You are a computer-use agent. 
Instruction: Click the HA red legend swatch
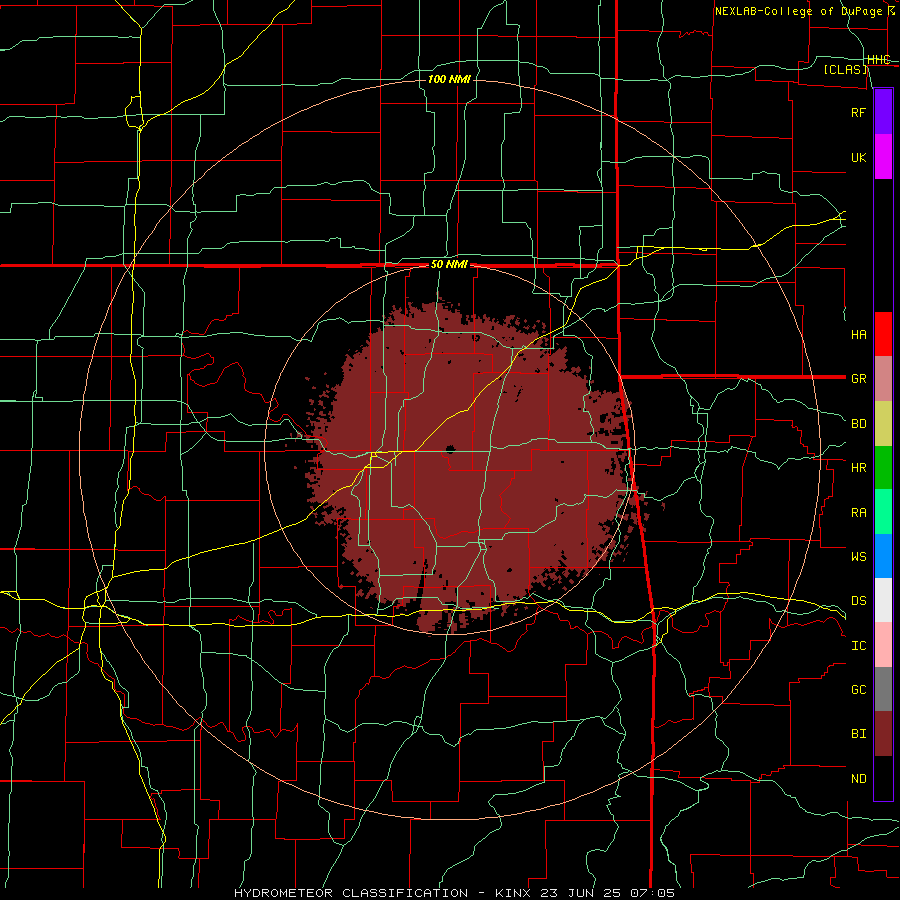click(x=883, y=334)
